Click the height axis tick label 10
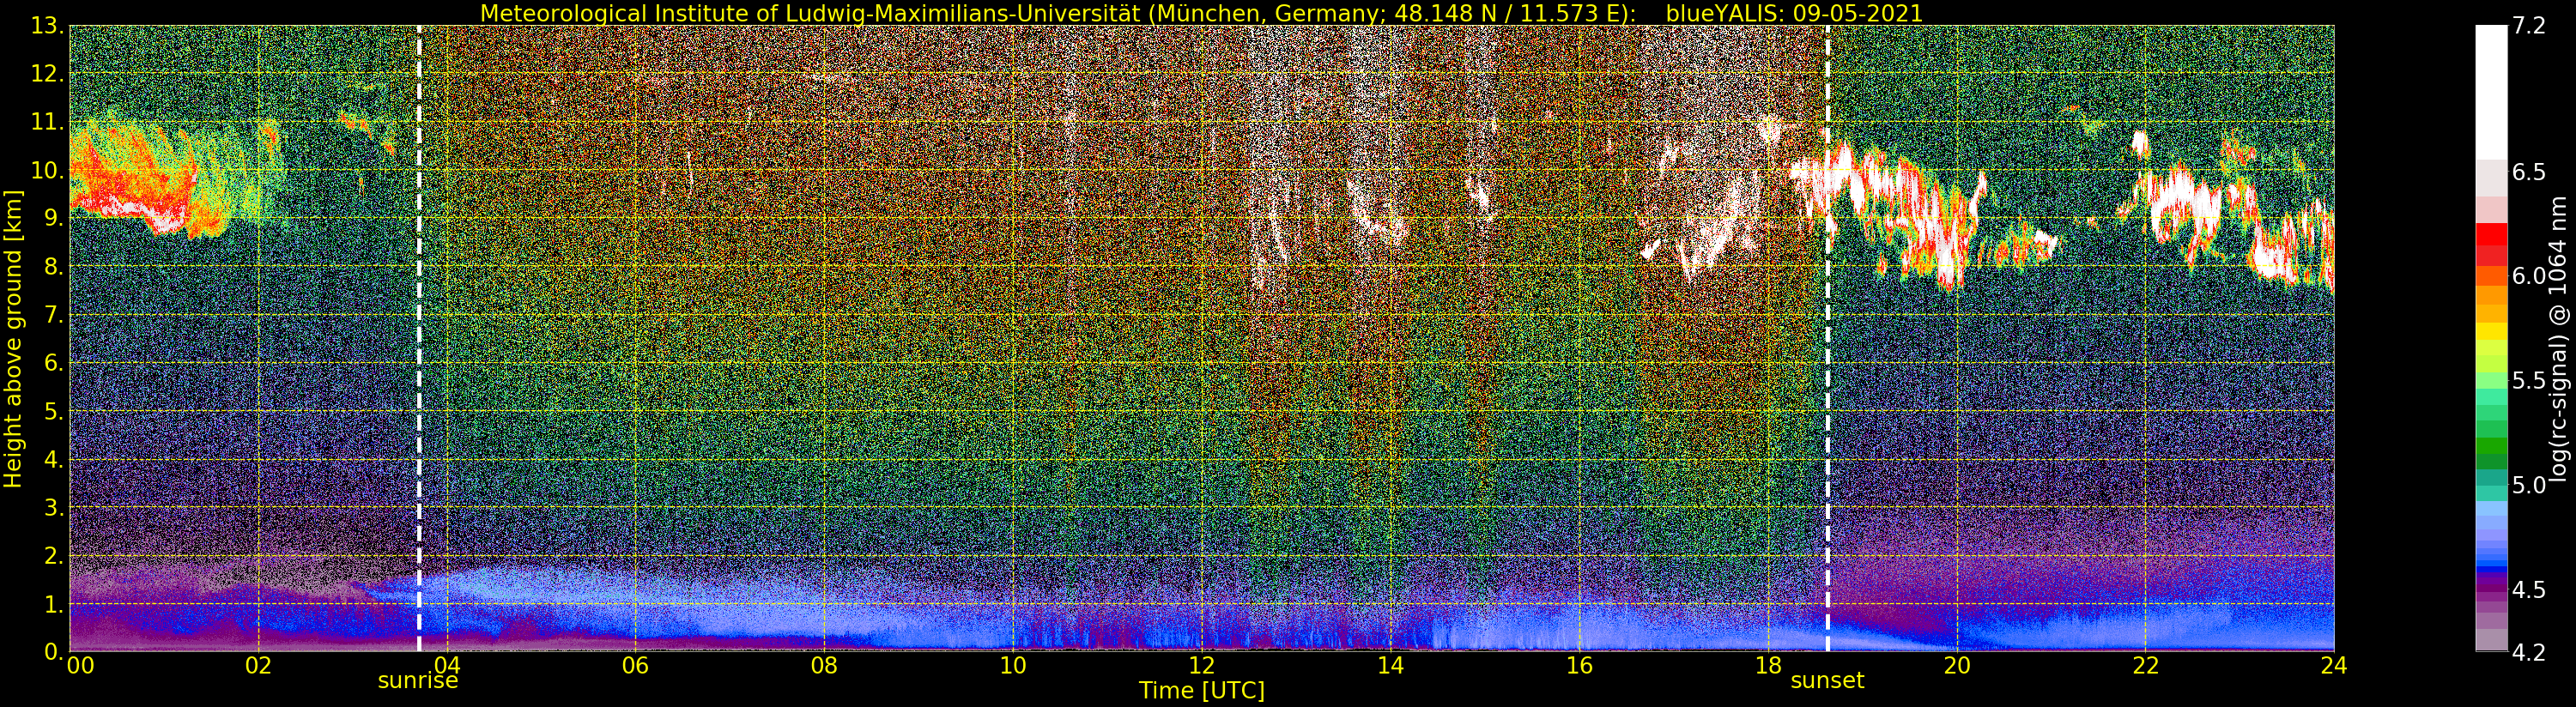Screen dimensions: 2576x707 coord(47,170)
